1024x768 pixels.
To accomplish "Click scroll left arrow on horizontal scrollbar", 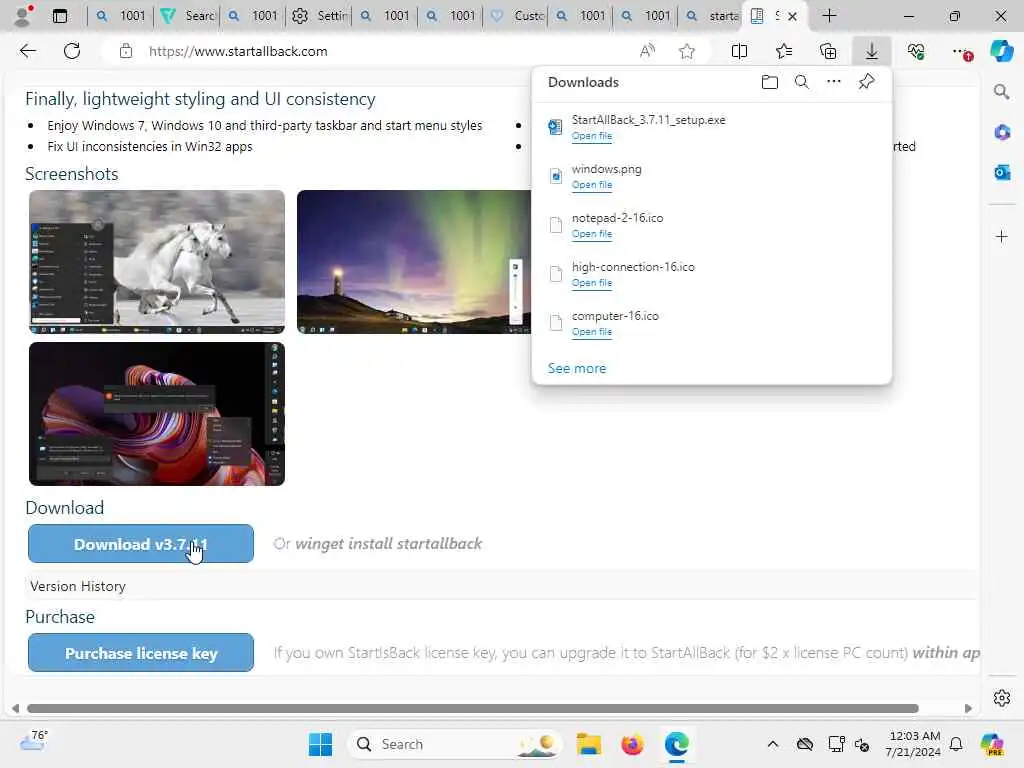I will (15, 709).
